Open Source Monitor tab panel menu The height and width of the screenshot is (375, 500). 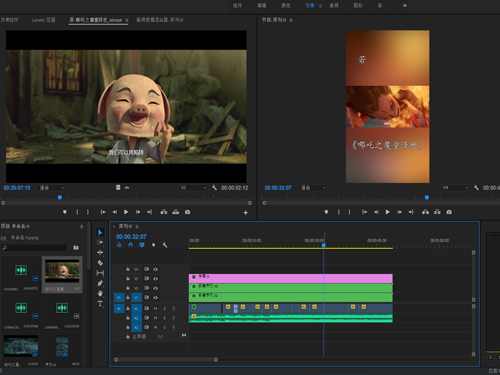click(127, 20)
